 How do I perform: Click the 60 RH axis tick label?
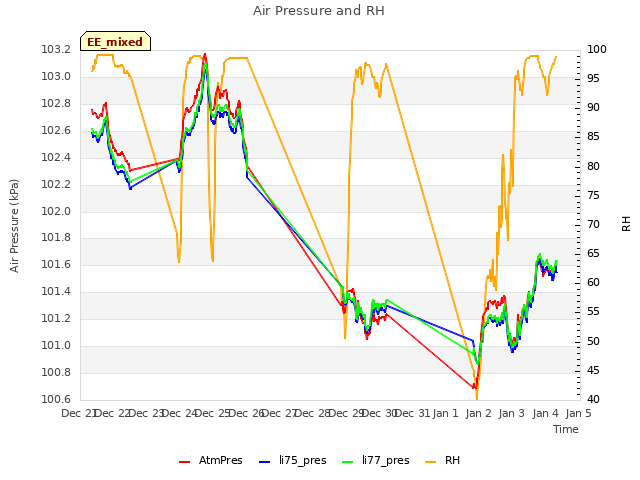click(x=593, y=282)
